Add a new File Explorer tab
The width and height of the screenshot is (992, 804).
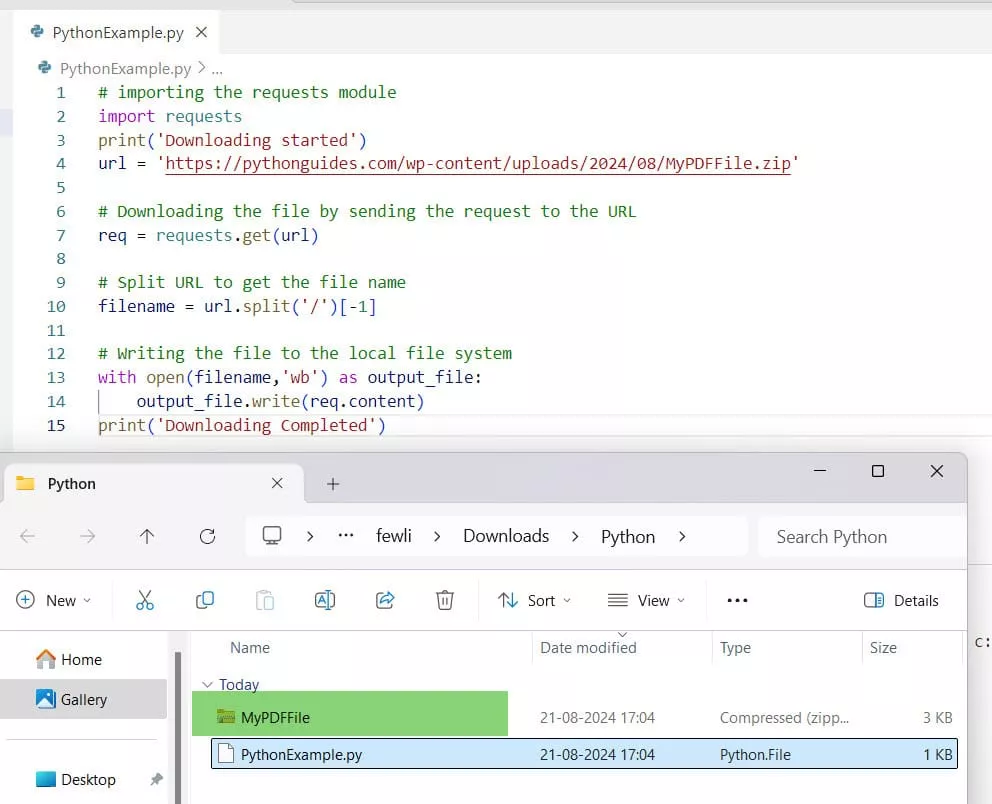pyautogui.click(x=333, y=484)
